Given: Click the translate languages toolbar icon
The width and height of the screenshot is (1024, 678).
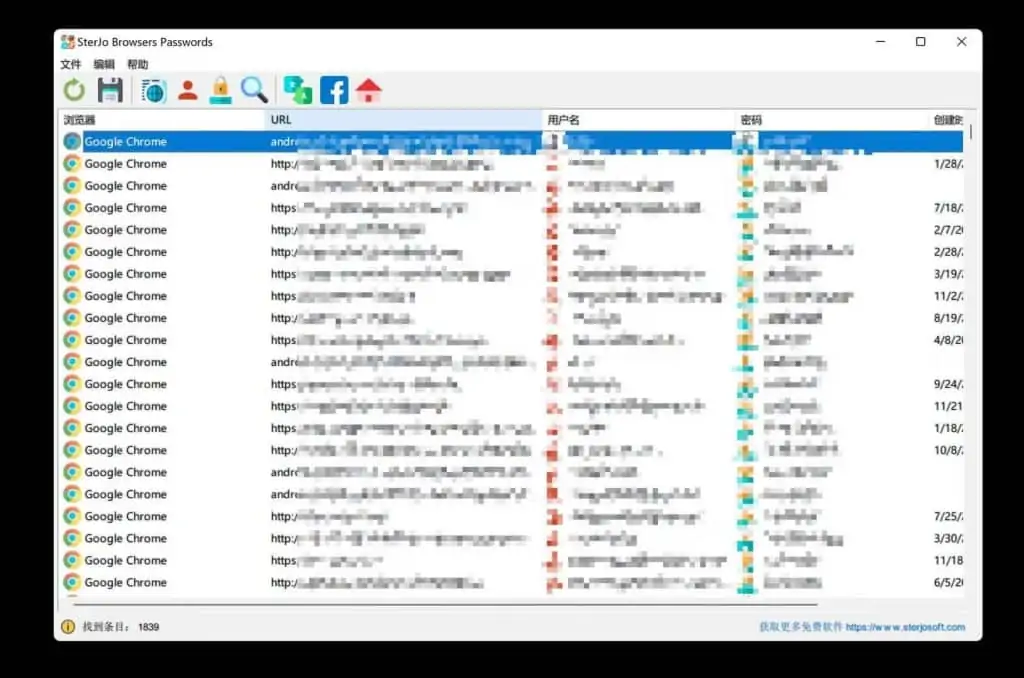Looking at the screenshot, I should [295, 90].
